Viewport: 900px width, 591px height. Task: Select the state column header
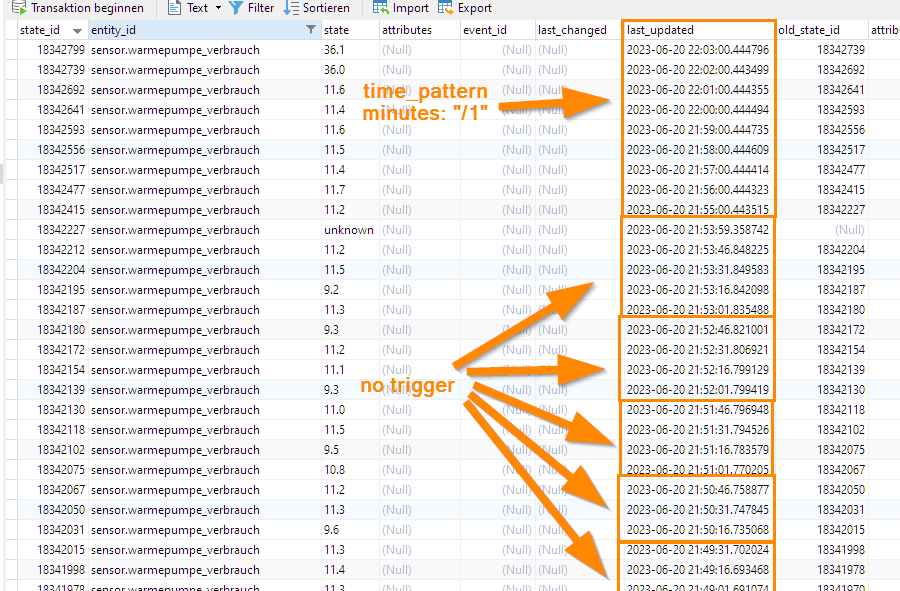click(350, 30)
